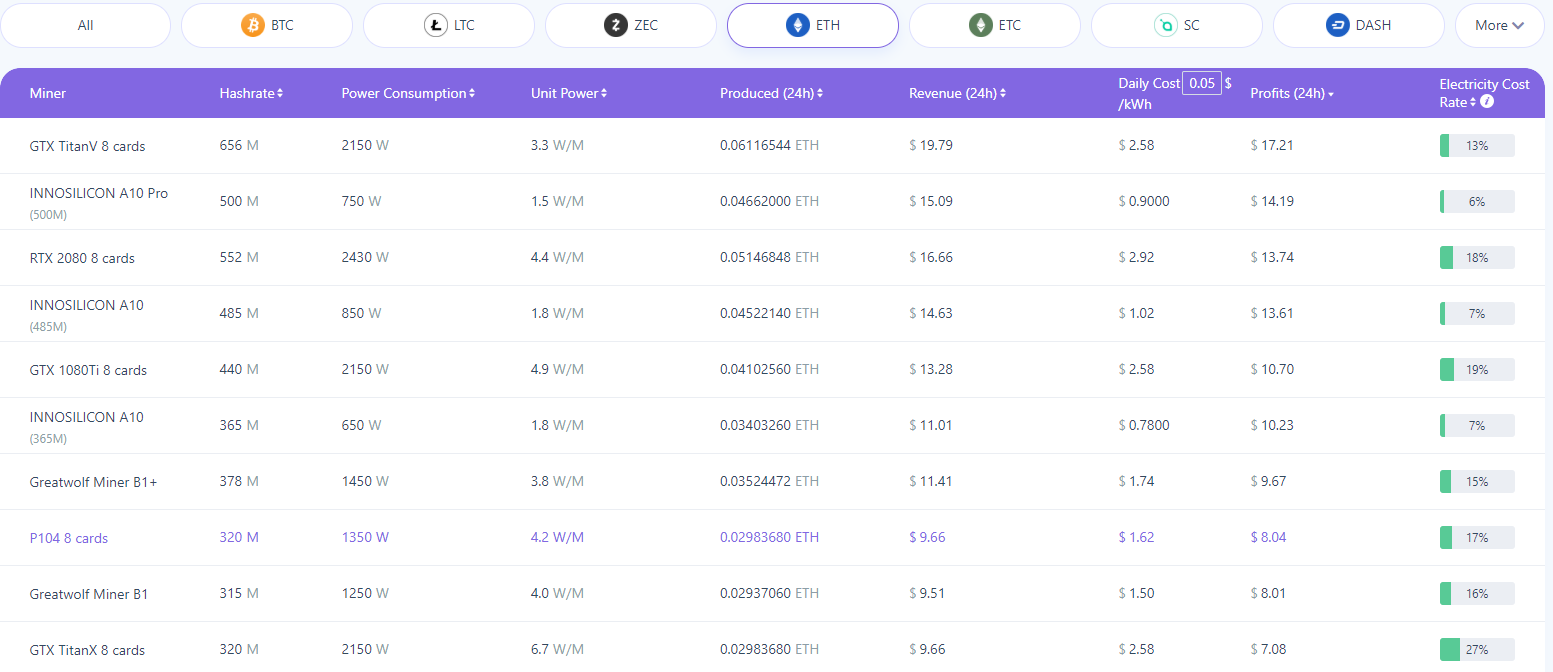This screenshot has height=672, width=1553.
Task: Switch to the All coins tab
Action: (86, 24)
